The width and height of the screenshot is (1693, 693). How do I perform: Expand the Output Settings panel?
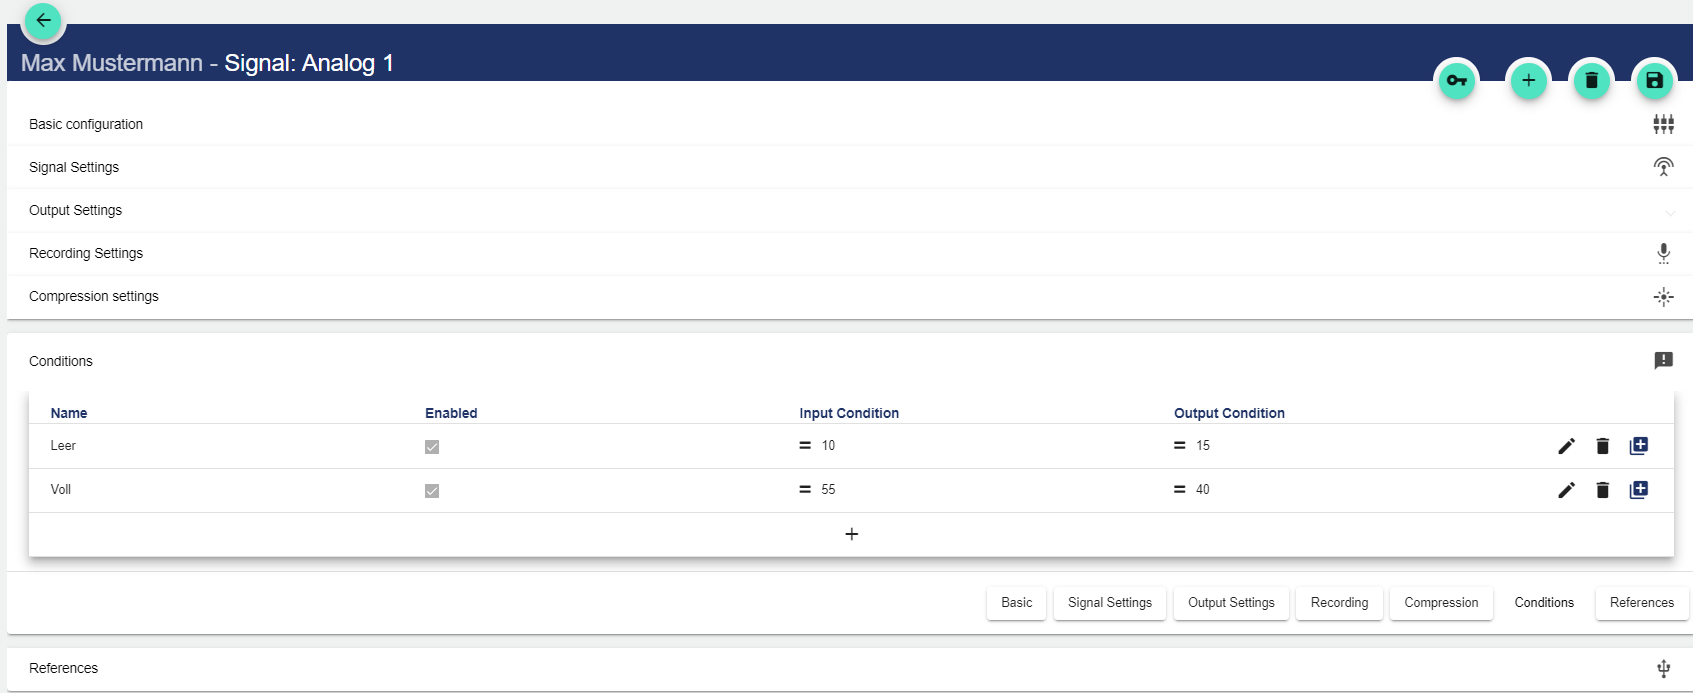click(76, 210)
